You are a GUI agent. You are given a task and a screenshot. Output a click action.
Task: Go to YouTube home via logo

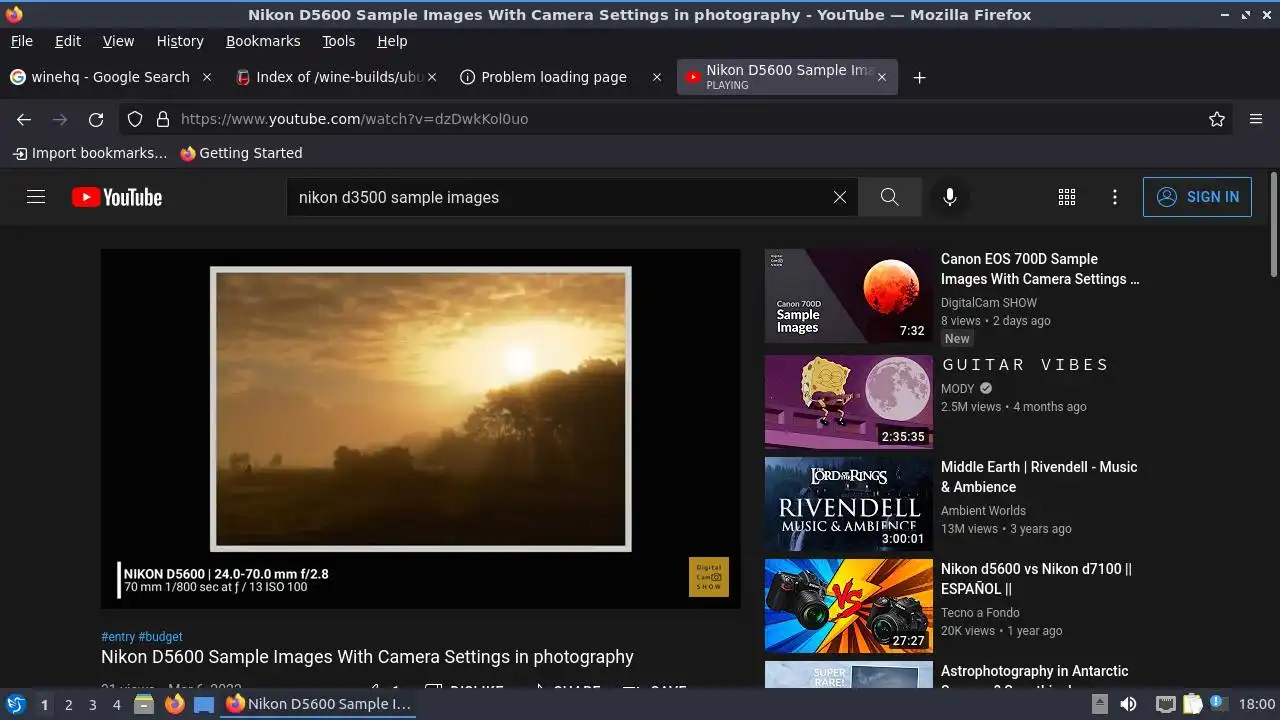(117, 197)
